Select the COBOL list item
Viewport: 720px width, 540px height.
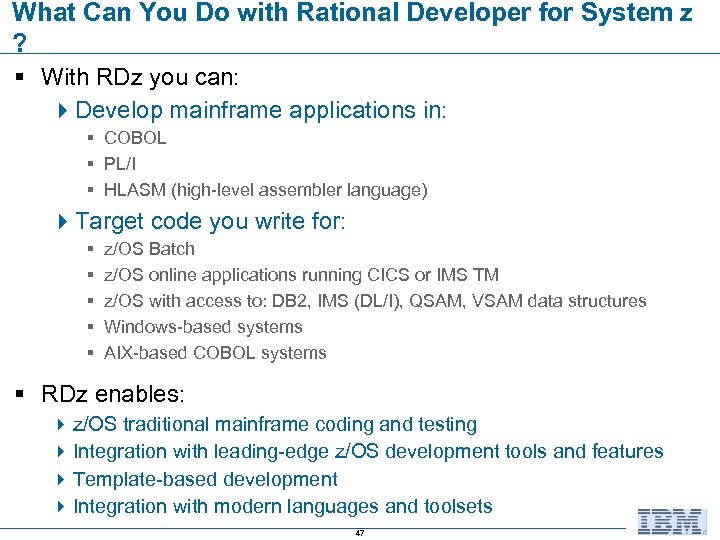tap(135, 138)
